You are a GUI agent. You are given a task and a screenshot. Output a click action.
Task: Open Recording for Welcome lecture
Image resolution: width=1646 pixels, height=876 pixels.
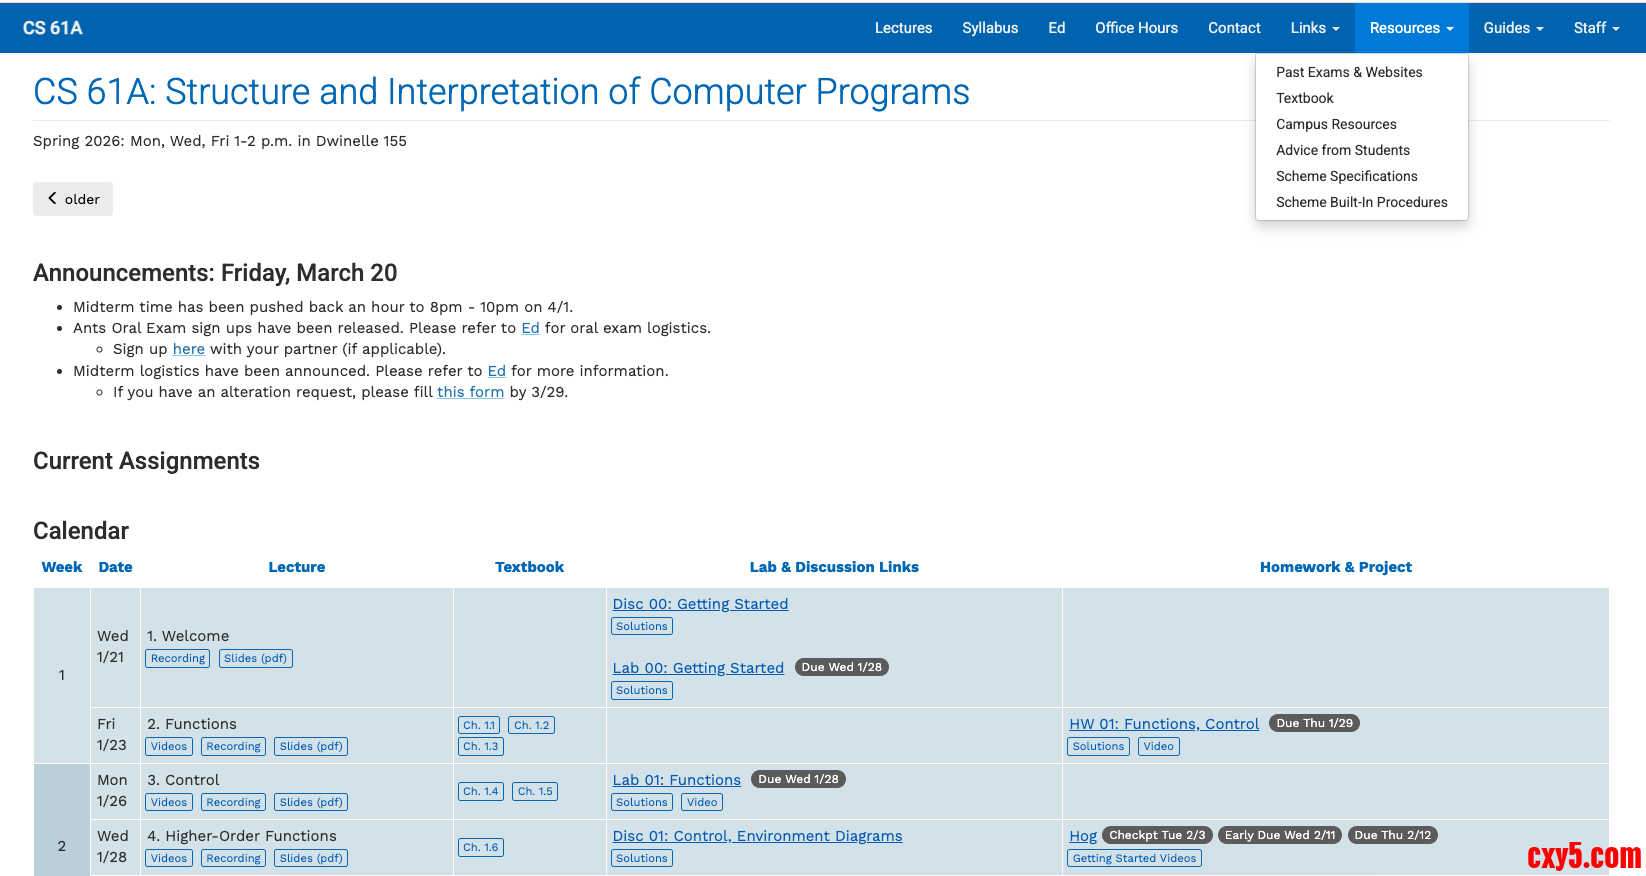point(178,658)
